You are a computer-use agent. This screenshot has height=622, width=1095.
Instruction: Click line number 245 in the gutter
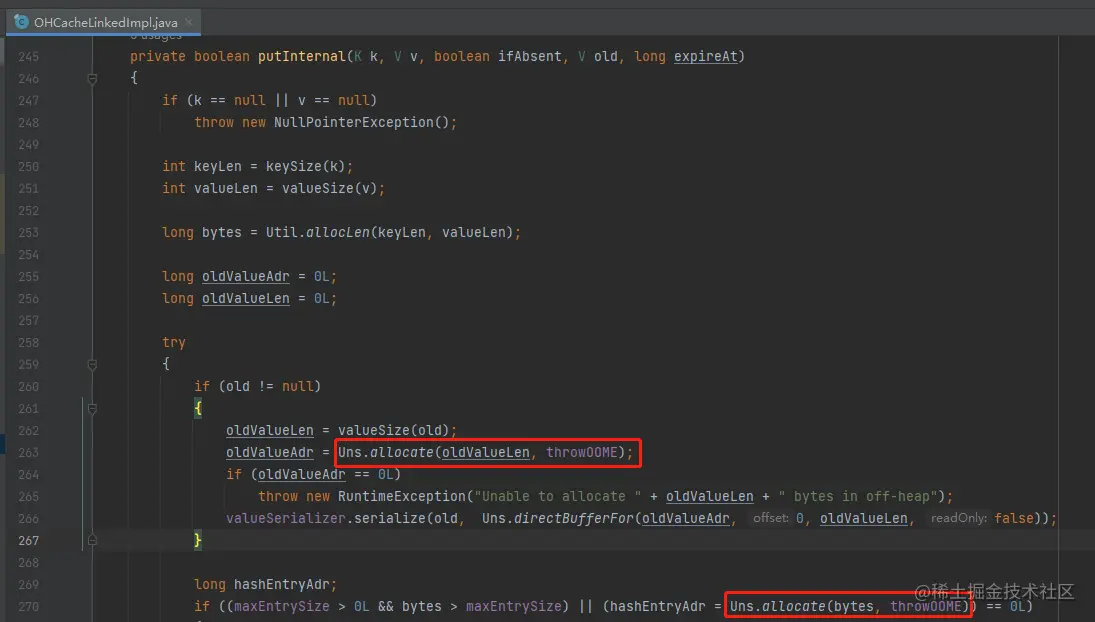pyautogui.click(x=29, y=57)
